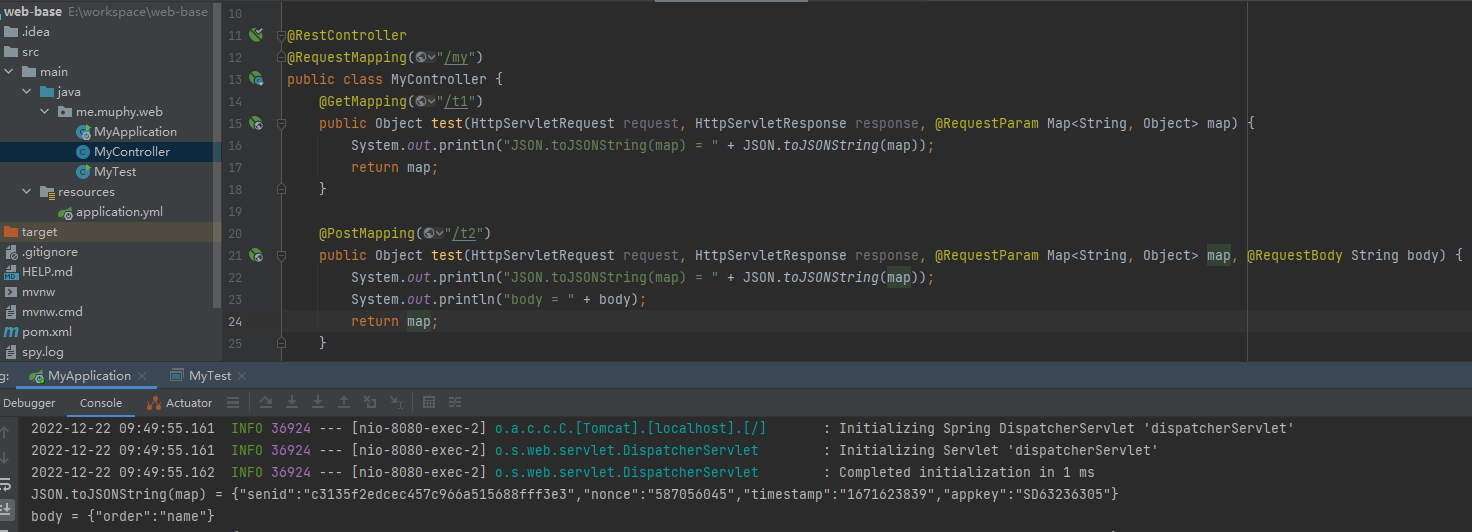
Task: Collapse the me.muphy.web package chevron
Action: pyautogui.click(x=45, y=112)
